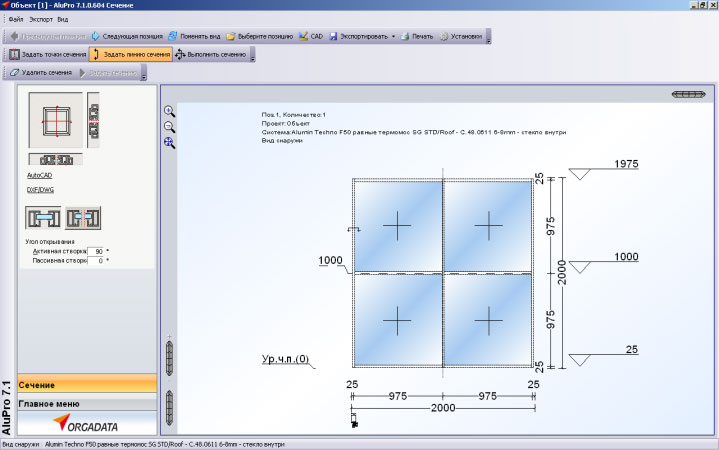Viewport: 719px width, 450px height.
Task: Click the zoom-to-fit magnifier icon
Action: 169,143
